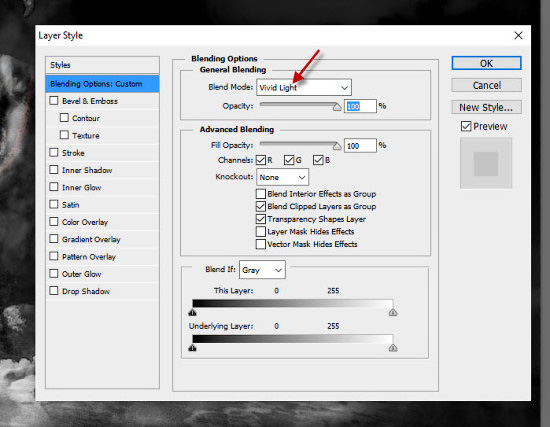This screenshot has height=427, width=550.
Task: Enable the Stroke checkbox
Action: (x=54, y=152)
